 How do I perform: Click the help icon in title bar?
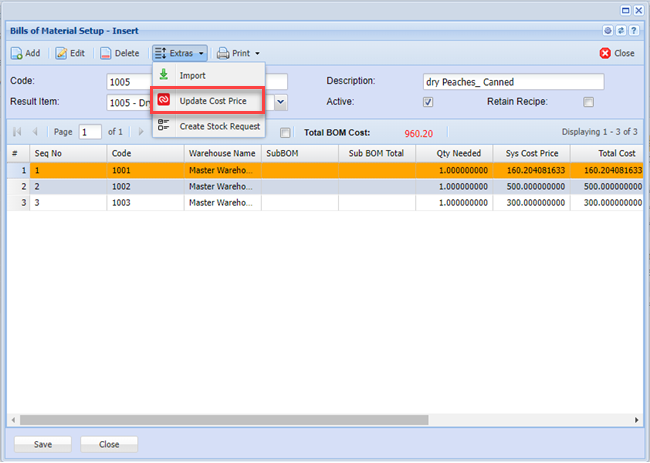pyautogui.click(x=636, y=32)
